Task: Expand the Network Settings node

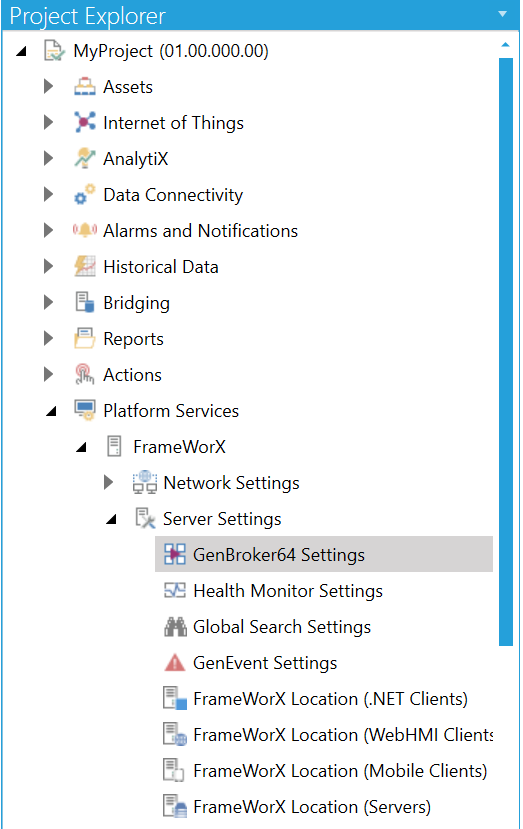Action: [x=108, y=482]
